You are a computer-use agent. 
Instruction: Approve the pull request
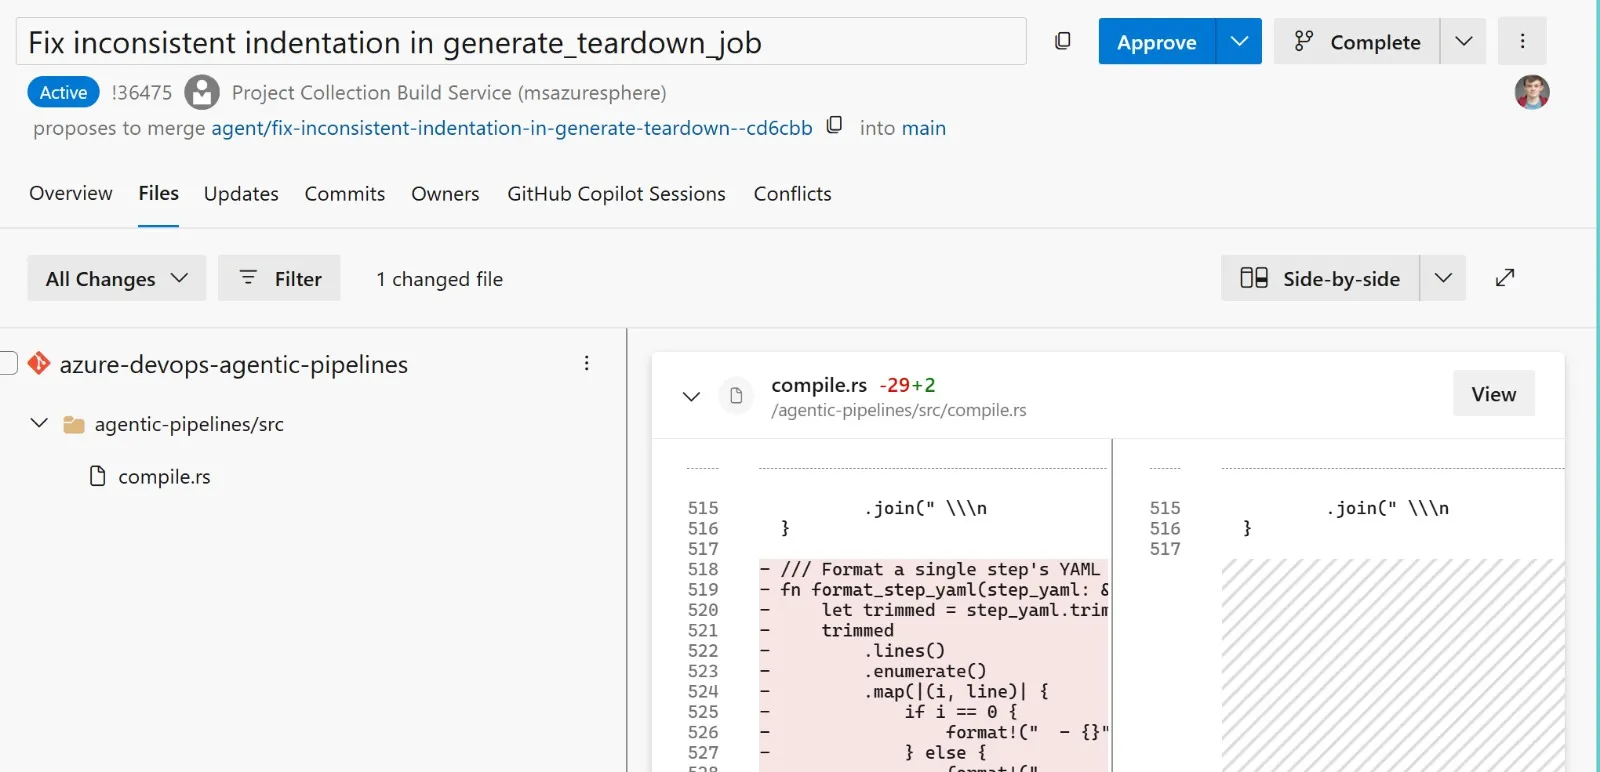pos(1157,41)
